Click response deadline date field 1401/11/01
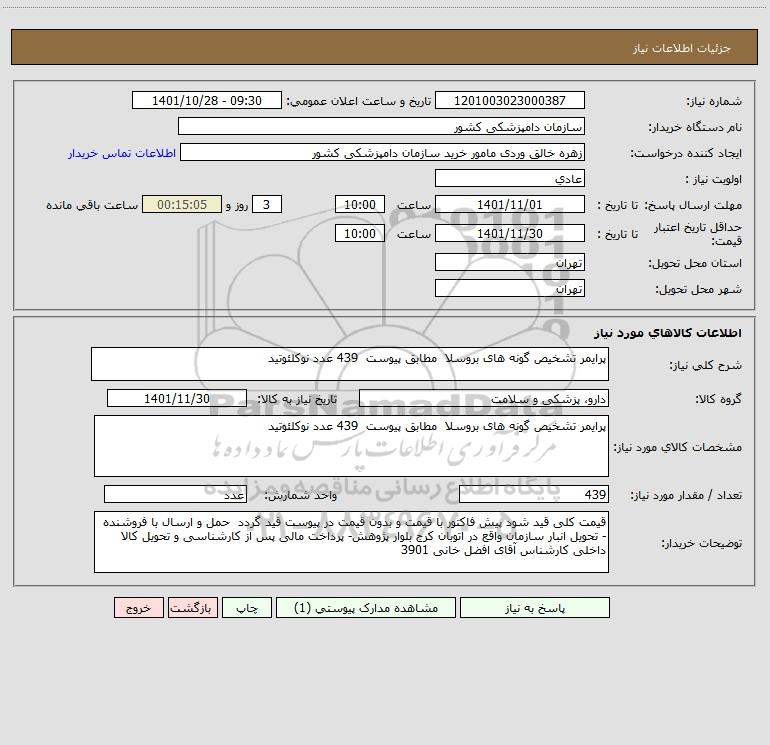The height and width of the screenshot is (745, 770). pos(510,205)
